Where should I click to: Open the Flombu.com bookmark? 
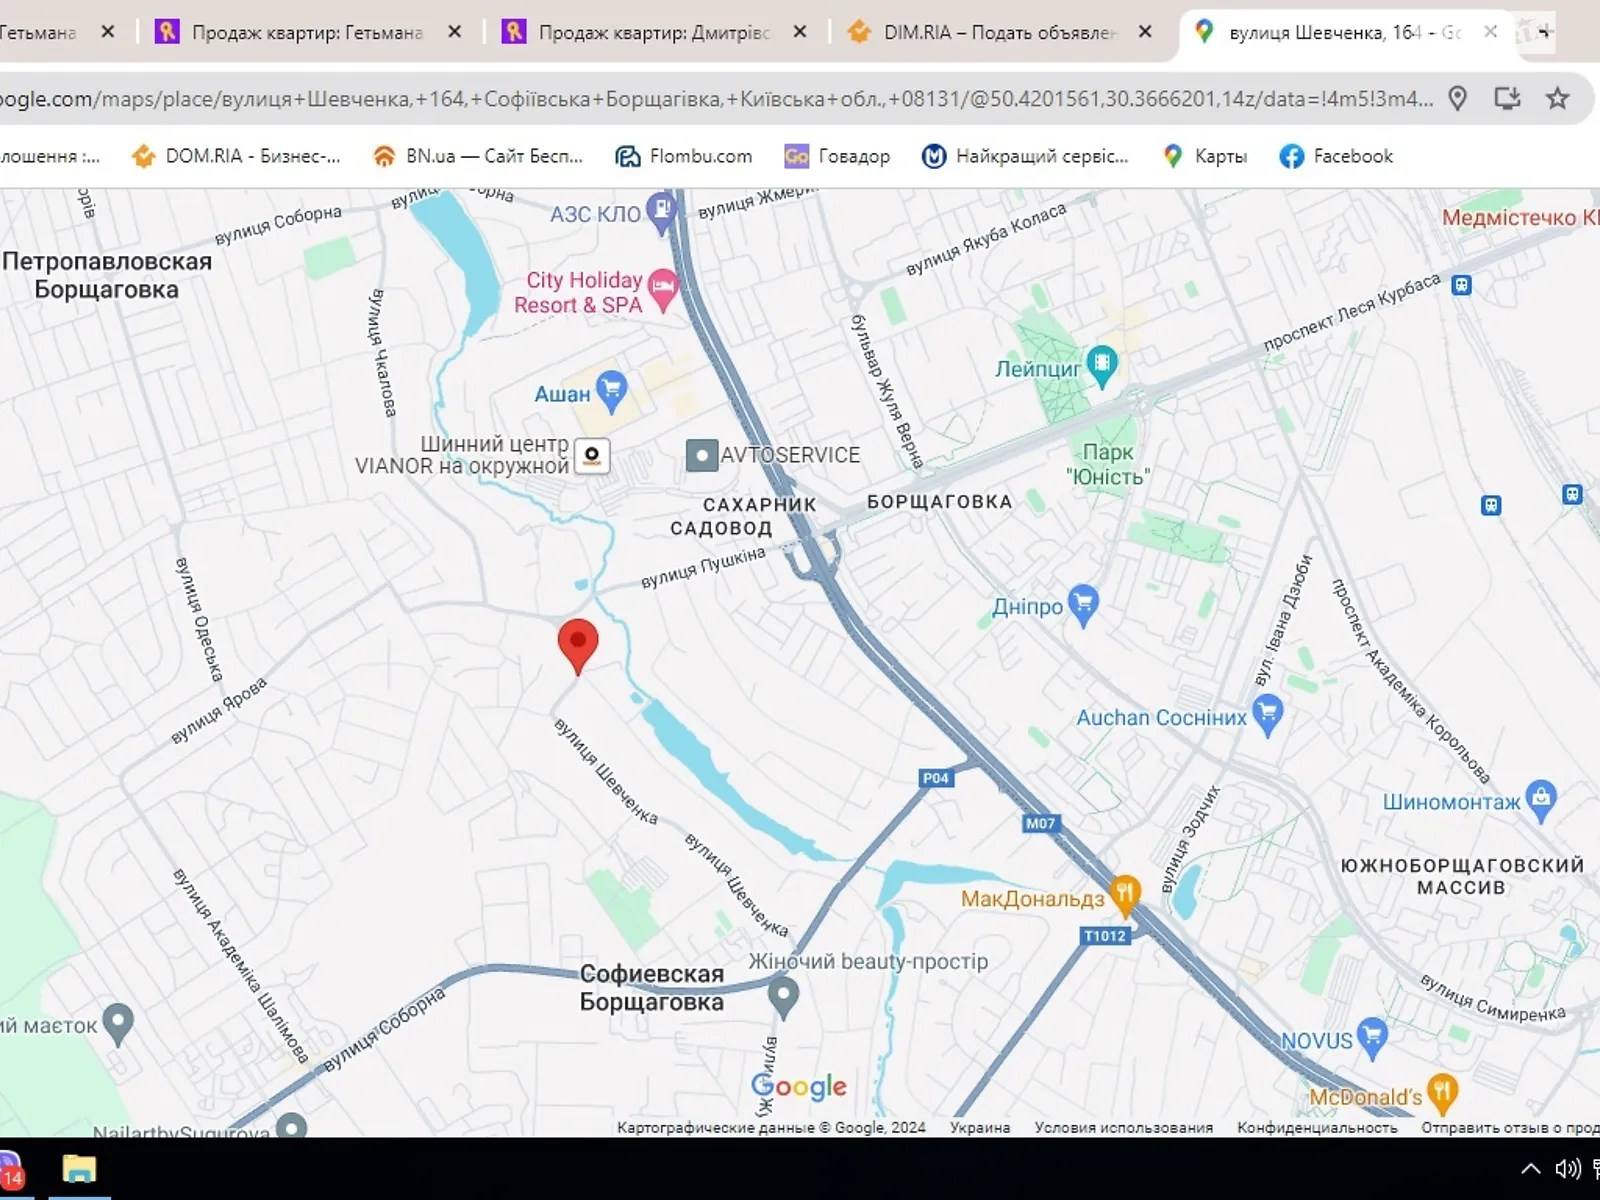(x=684, y=156)
